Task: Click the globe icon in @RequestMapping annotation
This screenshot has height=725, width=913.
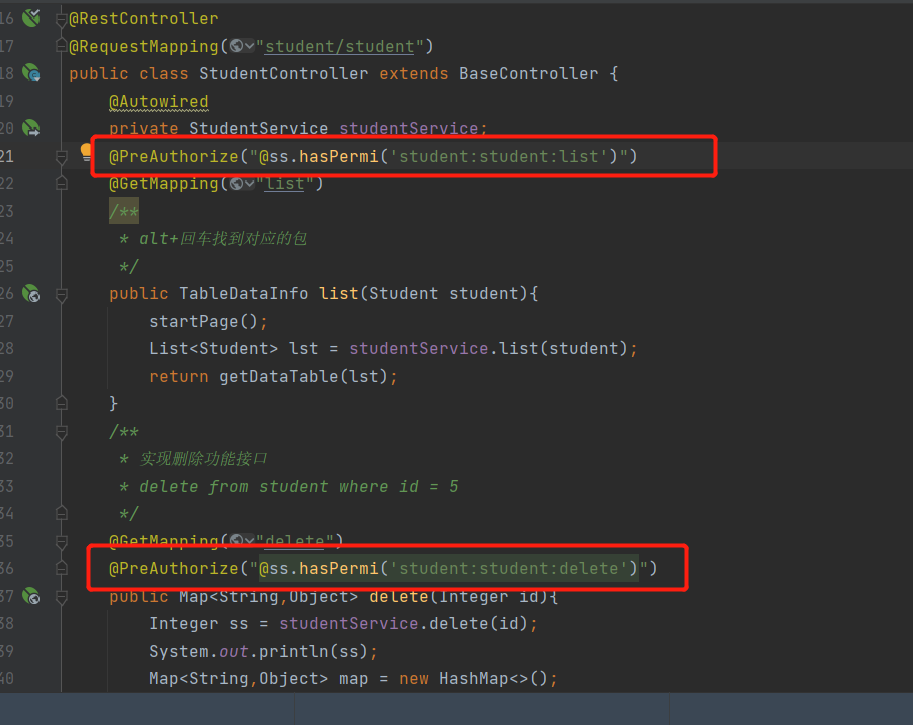Action: click(x=236, y=46)
